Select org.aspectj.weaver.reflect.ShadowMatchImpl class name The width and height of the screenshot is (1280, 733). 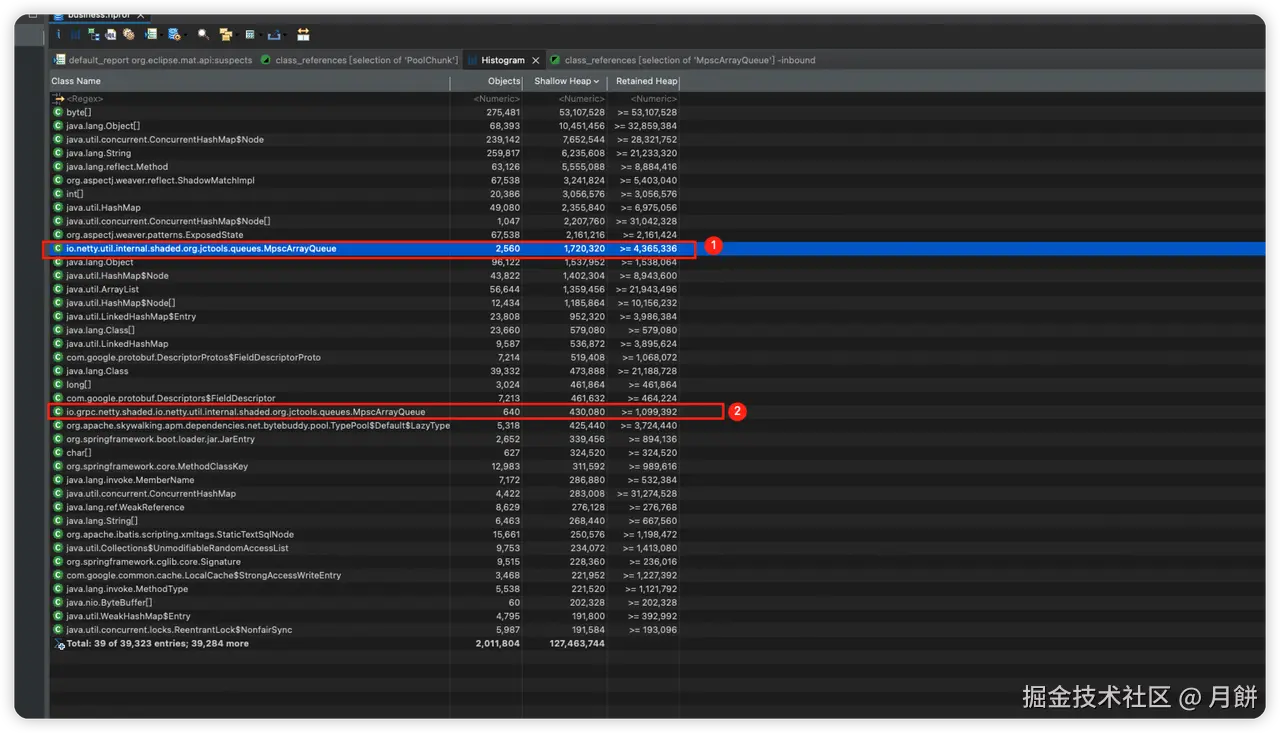point(160,181)
